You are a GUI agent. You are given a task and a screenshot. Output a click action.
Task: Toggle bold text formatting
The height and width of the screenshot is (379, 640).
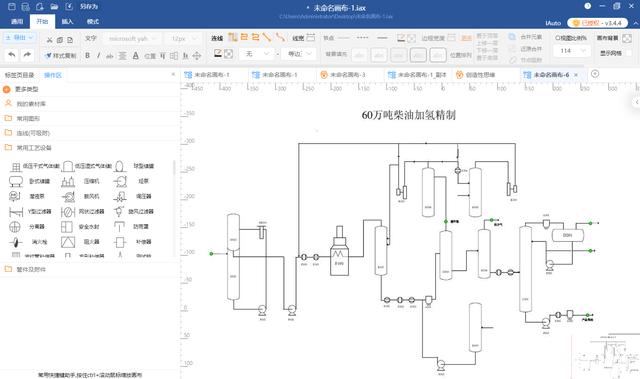87,55
